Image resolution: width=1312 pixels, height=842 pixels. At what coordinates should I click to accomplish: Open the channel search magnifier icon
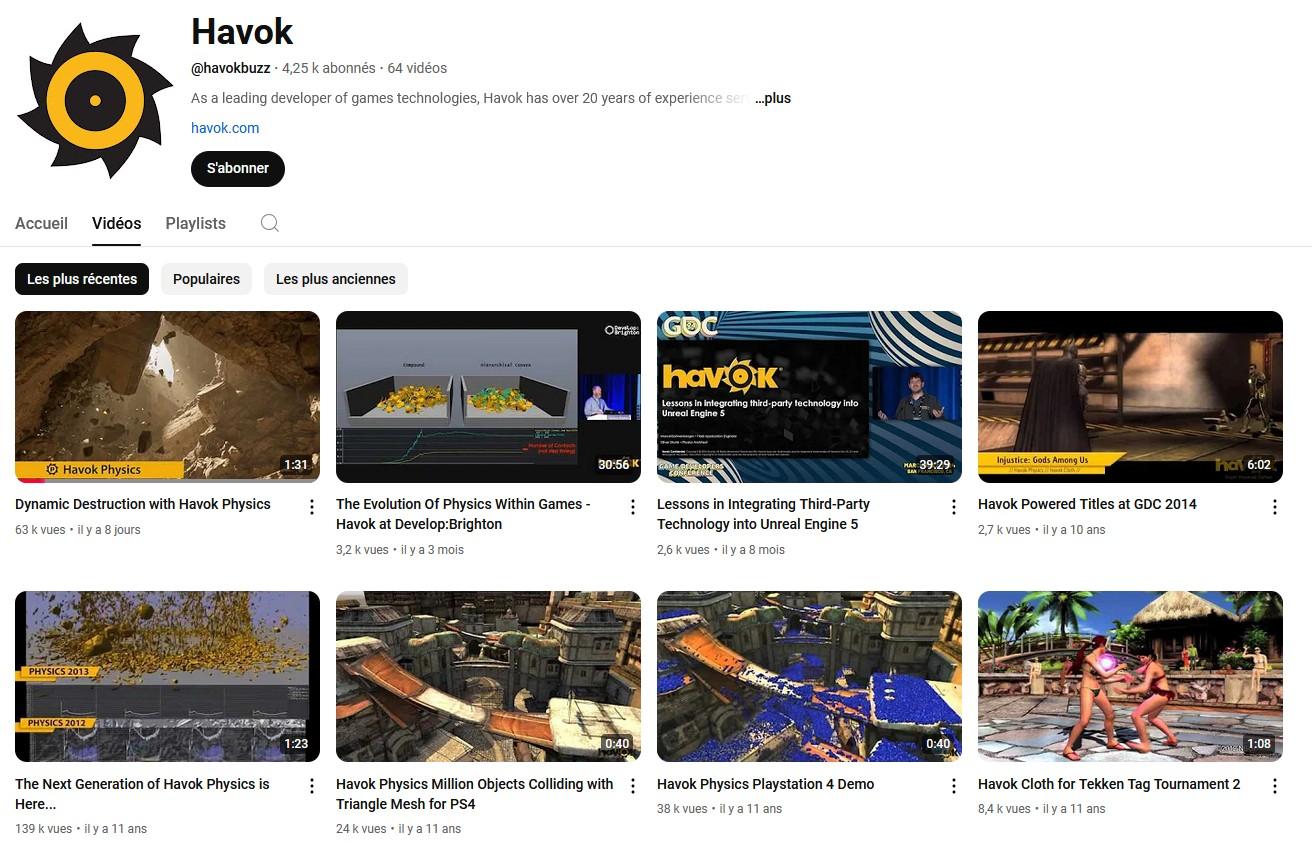(269, 223)
